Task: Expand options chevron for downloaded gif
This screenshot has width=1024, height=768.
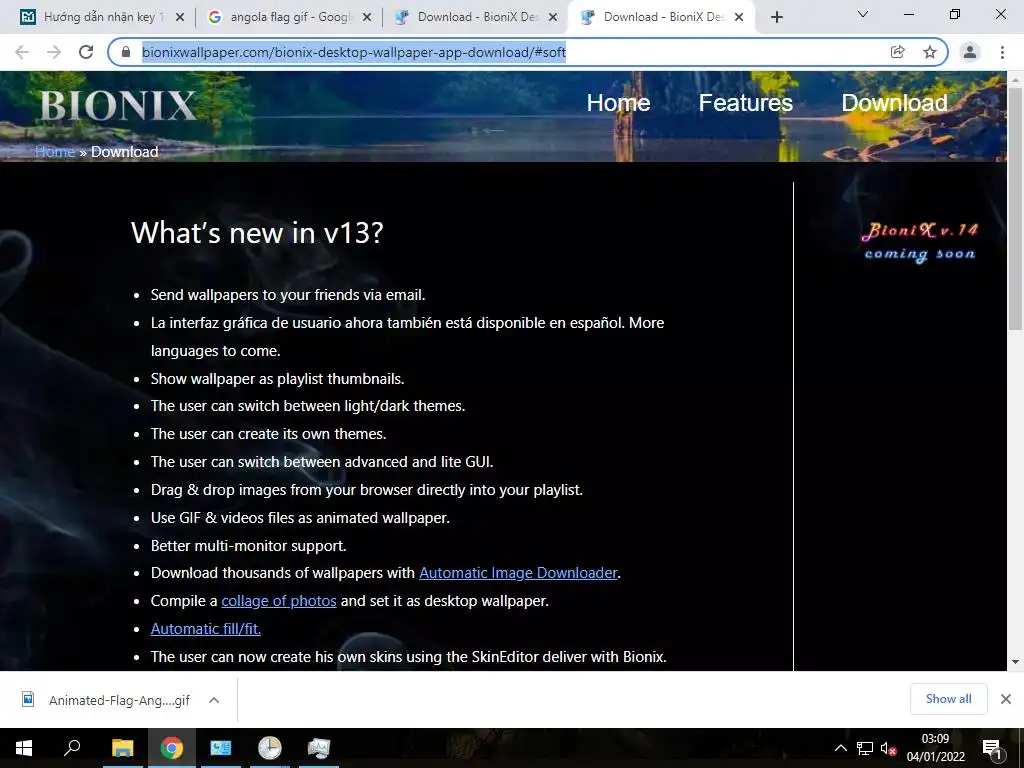Action: (214, 700)
